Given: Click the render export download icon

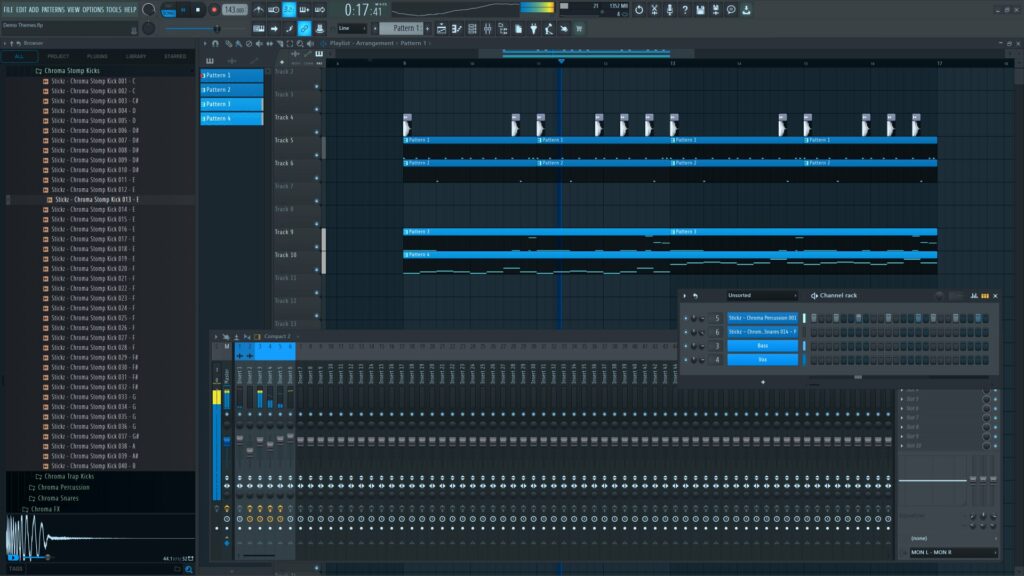Looking at the screenshot, I should (x=746, y=10).
